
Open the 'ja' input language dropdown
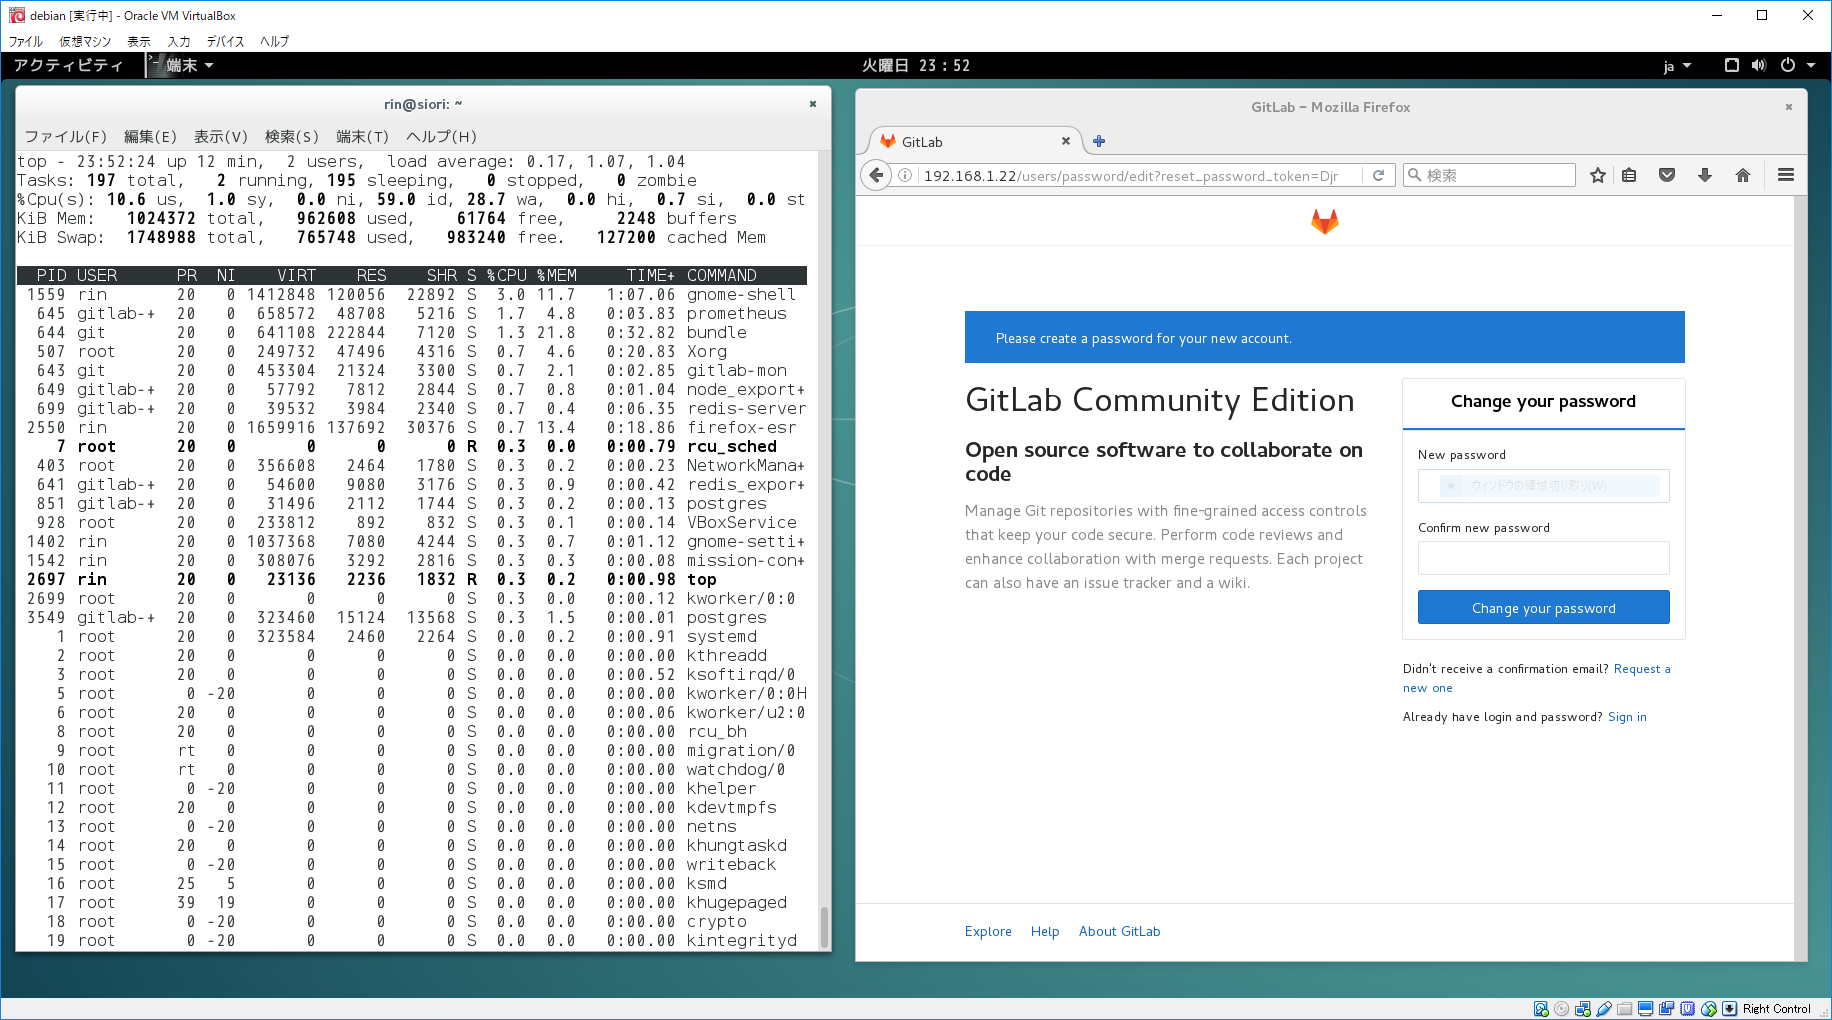(x=1677, y=66)
